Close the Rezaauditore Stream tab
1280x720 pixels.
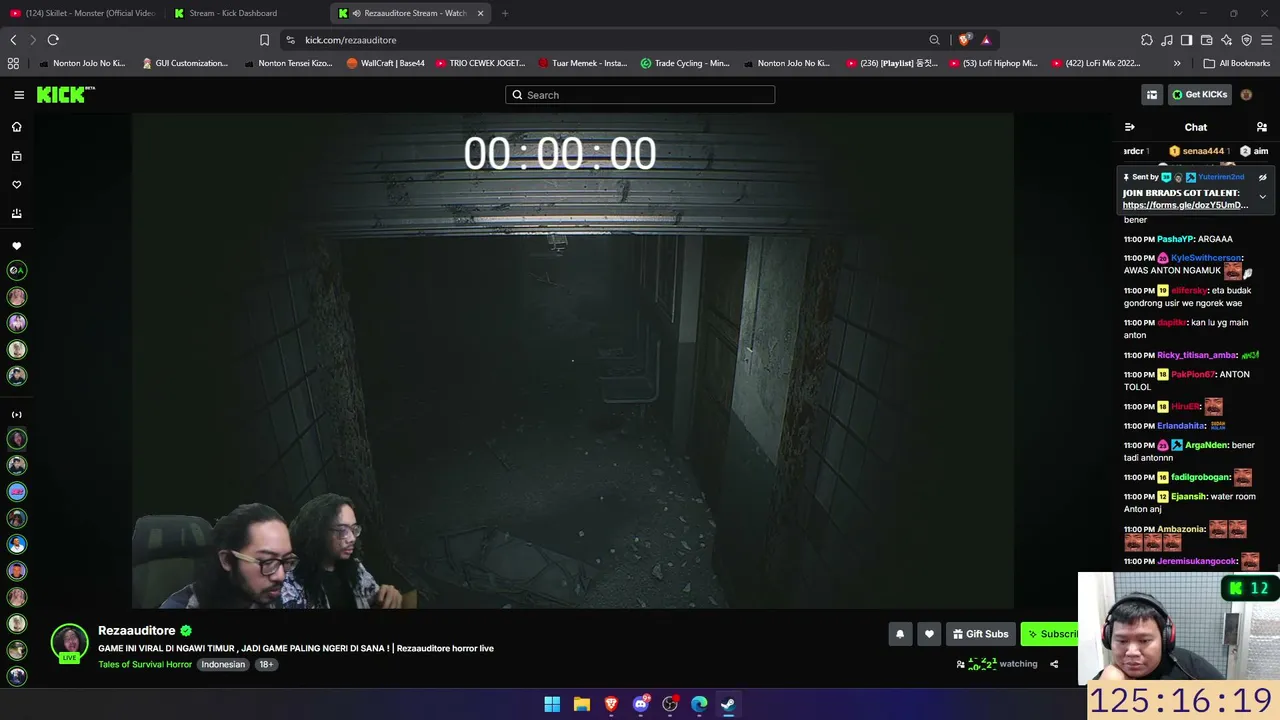click(481, 13)
